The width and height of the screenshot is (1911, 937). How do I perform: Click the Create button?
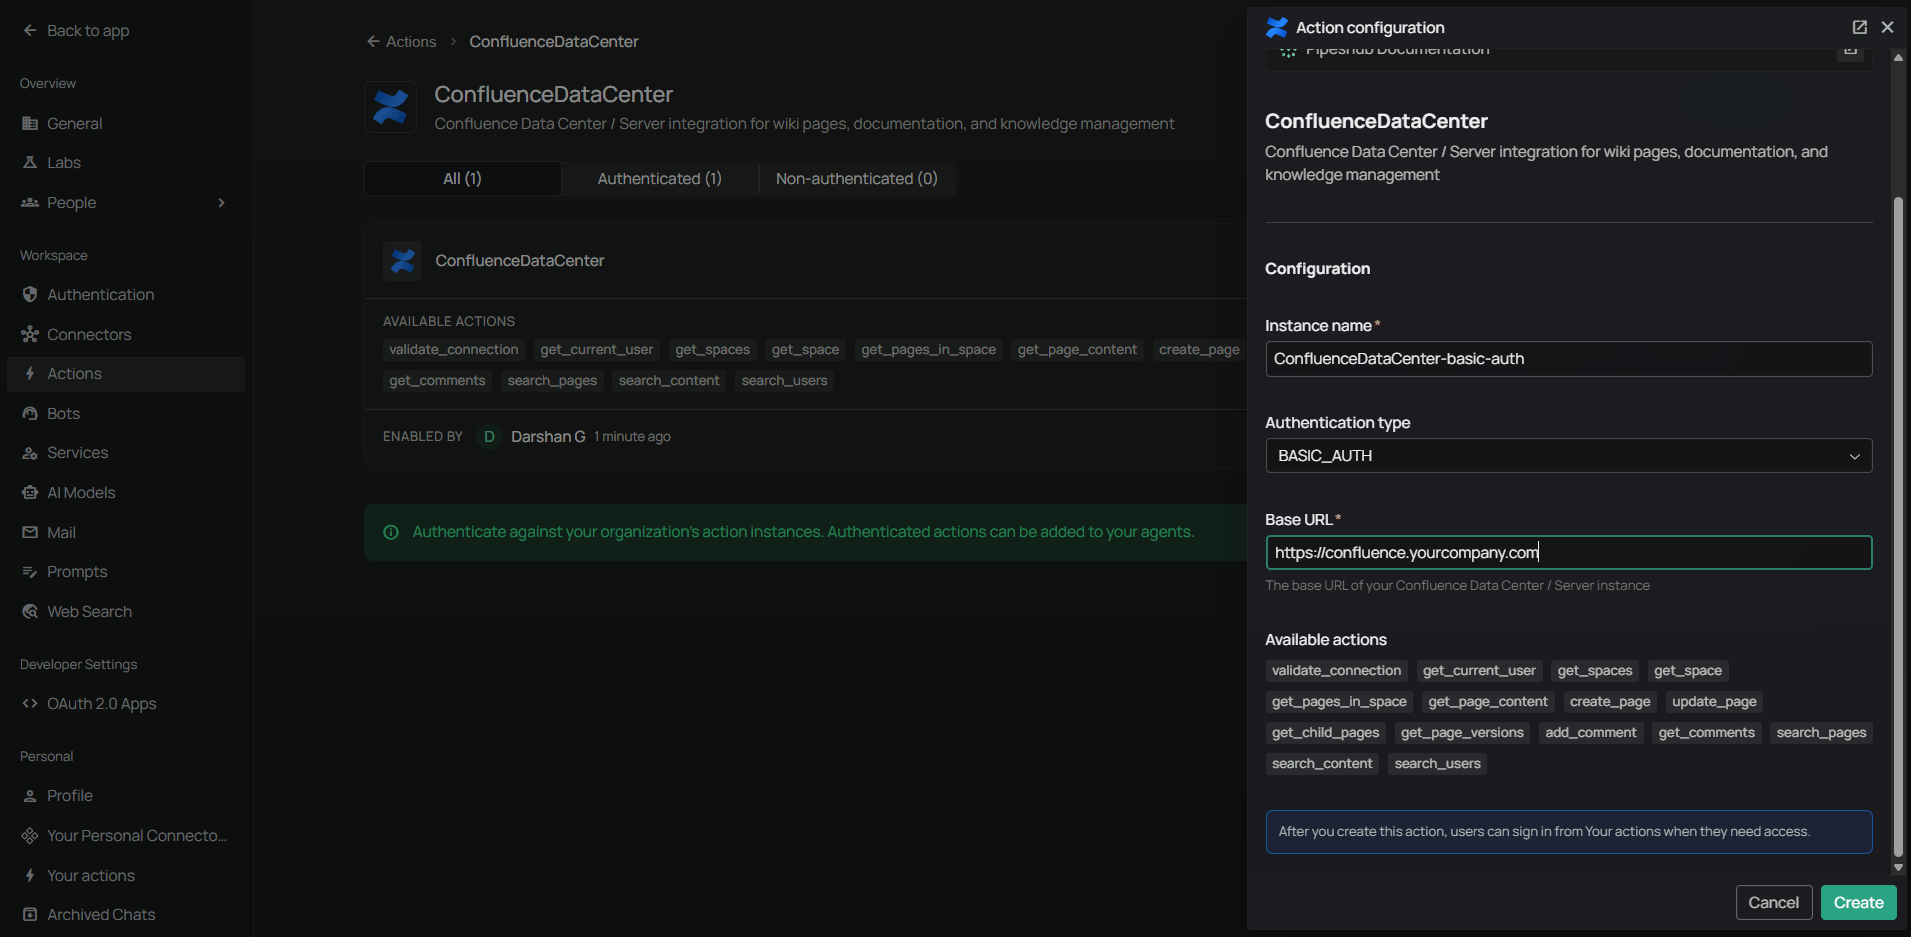(x=1859, y=903)
